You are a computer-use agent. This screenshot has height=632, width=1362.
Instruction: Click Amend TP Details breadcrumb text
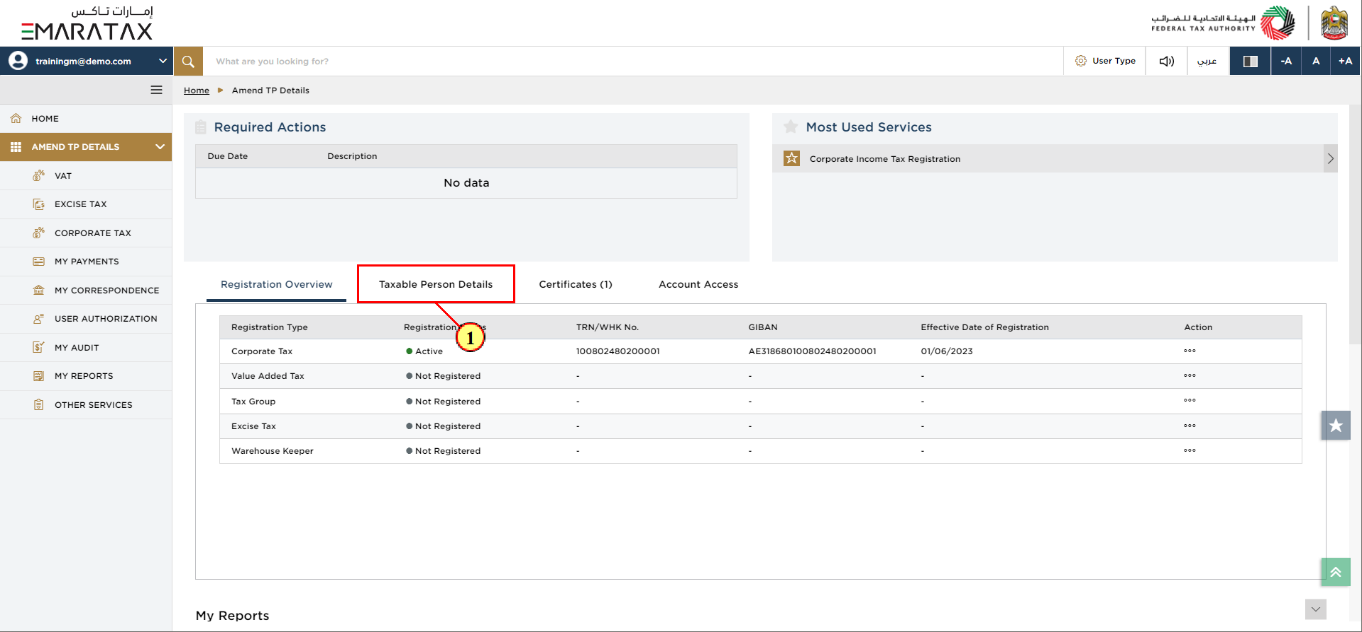click(x=271, y=90)
